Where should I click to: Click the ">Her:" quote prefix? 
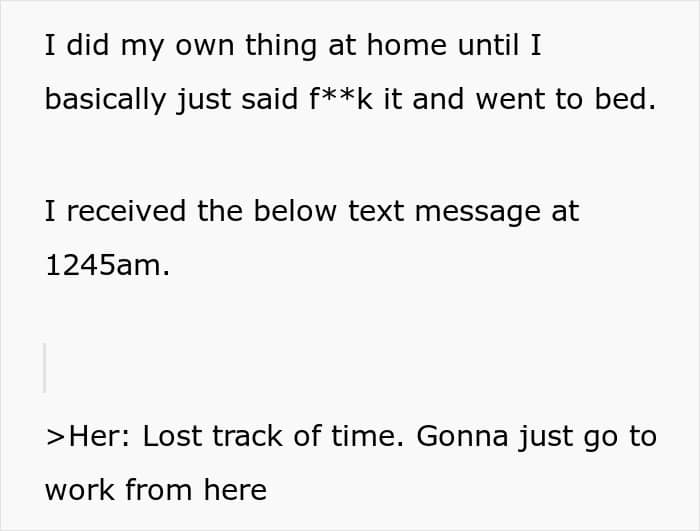88,436
